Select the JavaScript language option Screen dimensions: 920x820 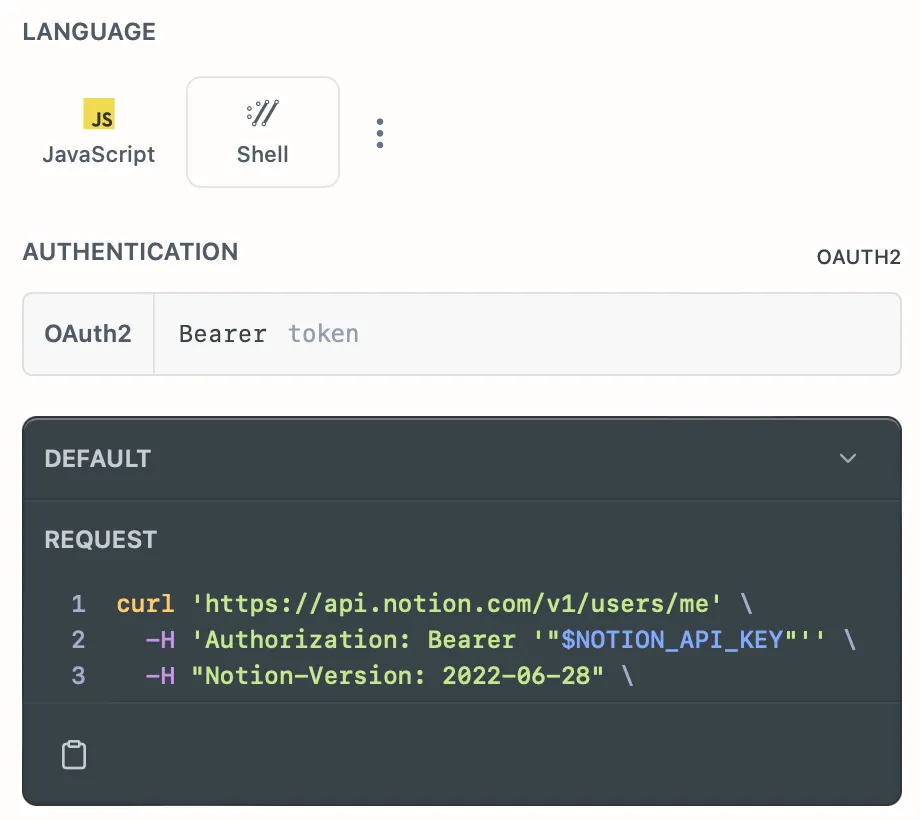[99, 132]
